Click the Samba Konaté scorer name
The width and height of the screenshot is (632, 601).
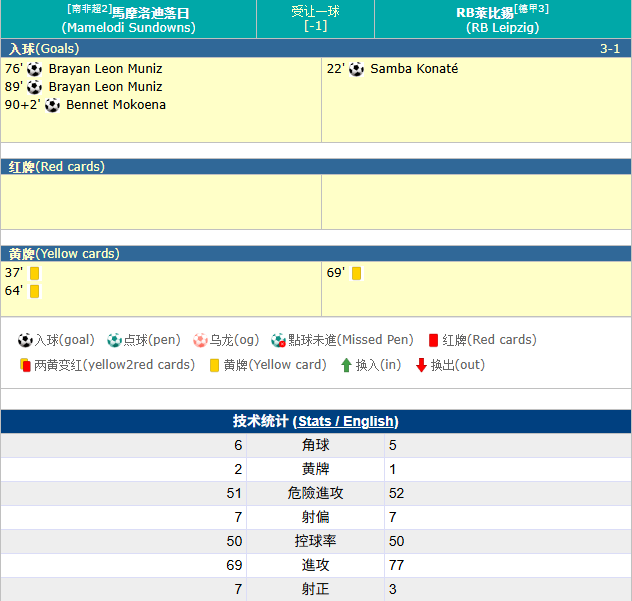pyautogui.click(x=414, y=69)
